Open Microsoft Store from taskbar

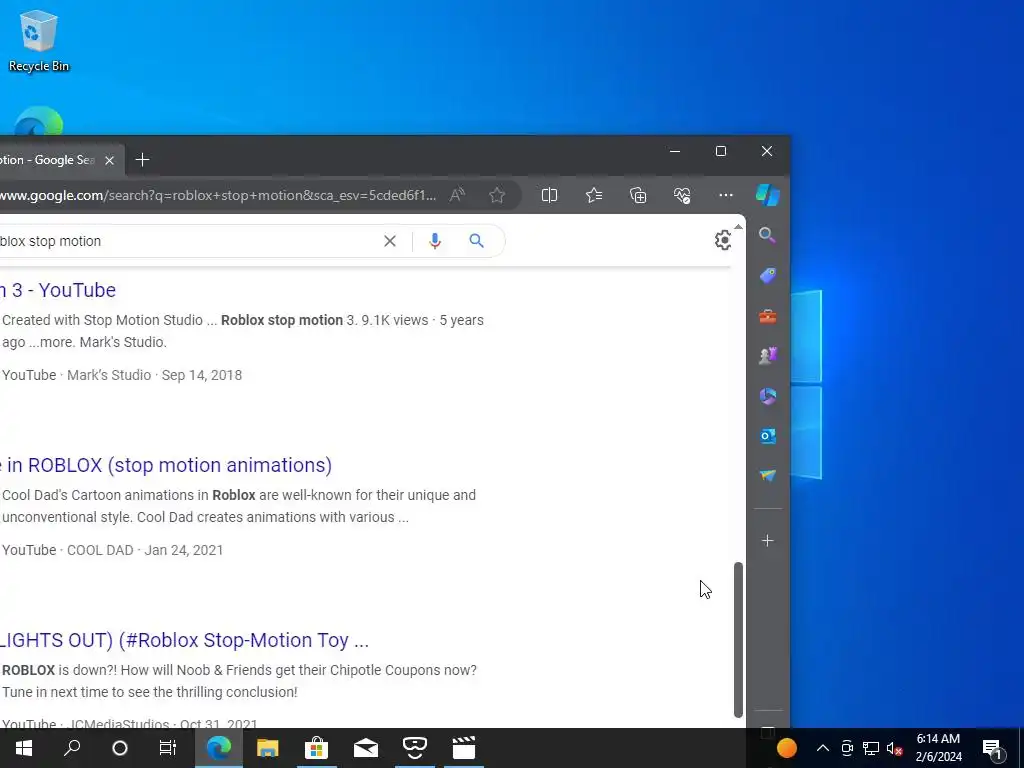click(317, 748)
